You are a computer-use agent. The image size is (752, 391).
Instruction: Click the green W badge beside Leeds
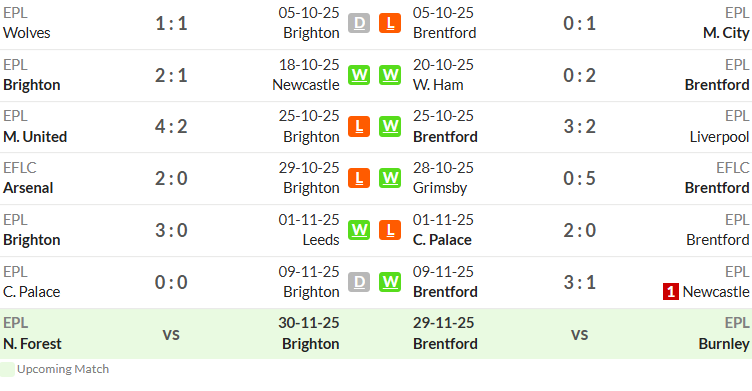[359, 230]
